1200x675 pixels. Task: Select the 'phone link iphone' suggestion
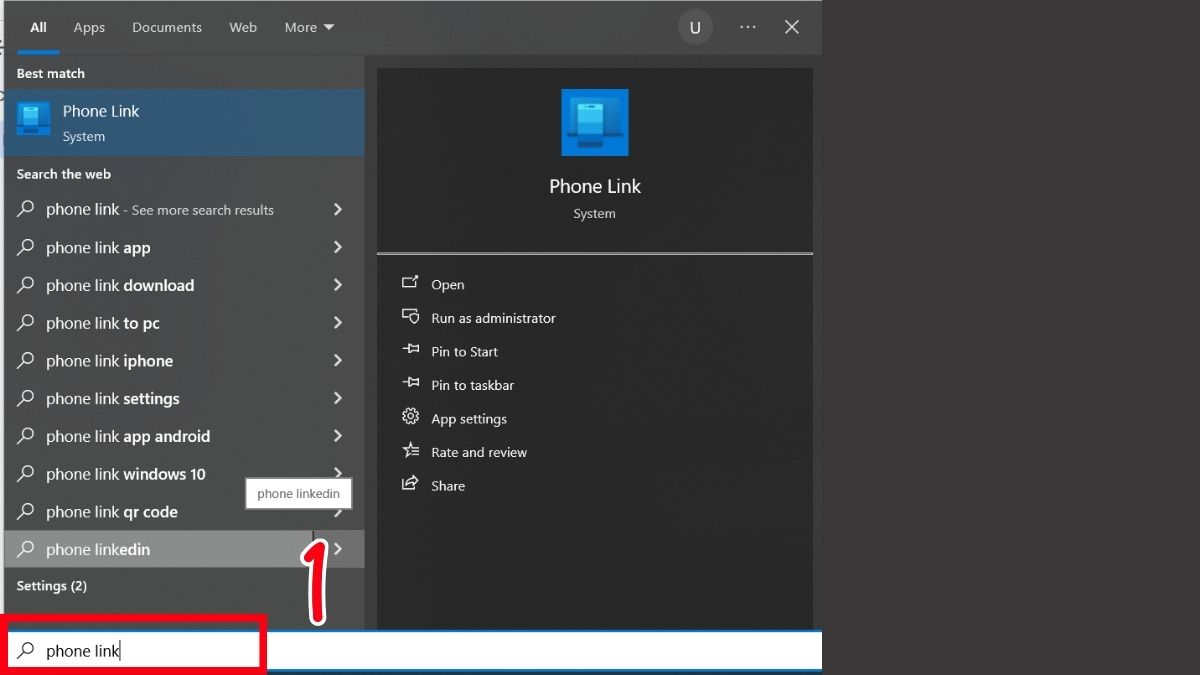click(184, 361)
